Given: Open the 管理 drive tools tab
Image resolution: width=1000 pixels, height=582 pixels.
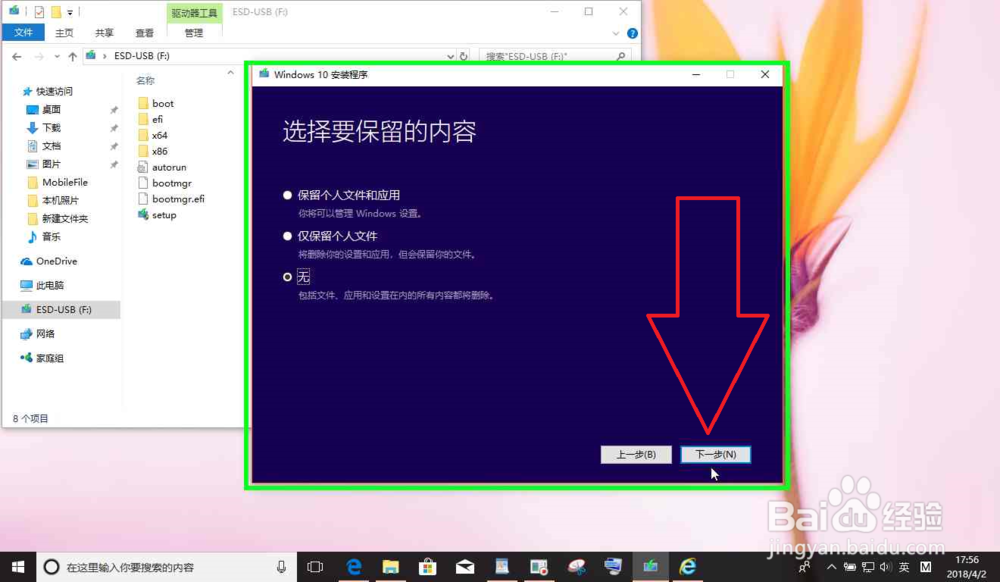Looking at the screenshot, I should pos(191,31).
